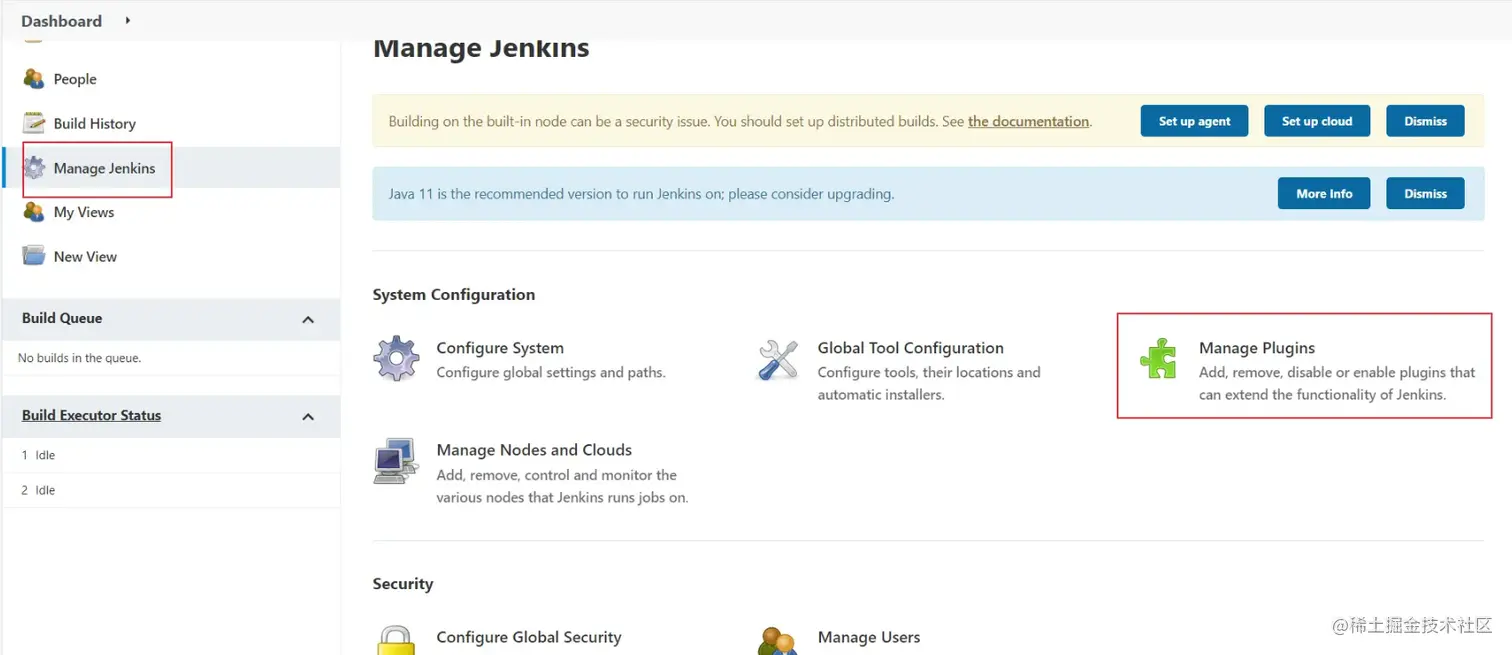Viewport: 1512px width, 655px height.
Task: Click the Manage Jenkins page title
Action: tap(481, 47)
